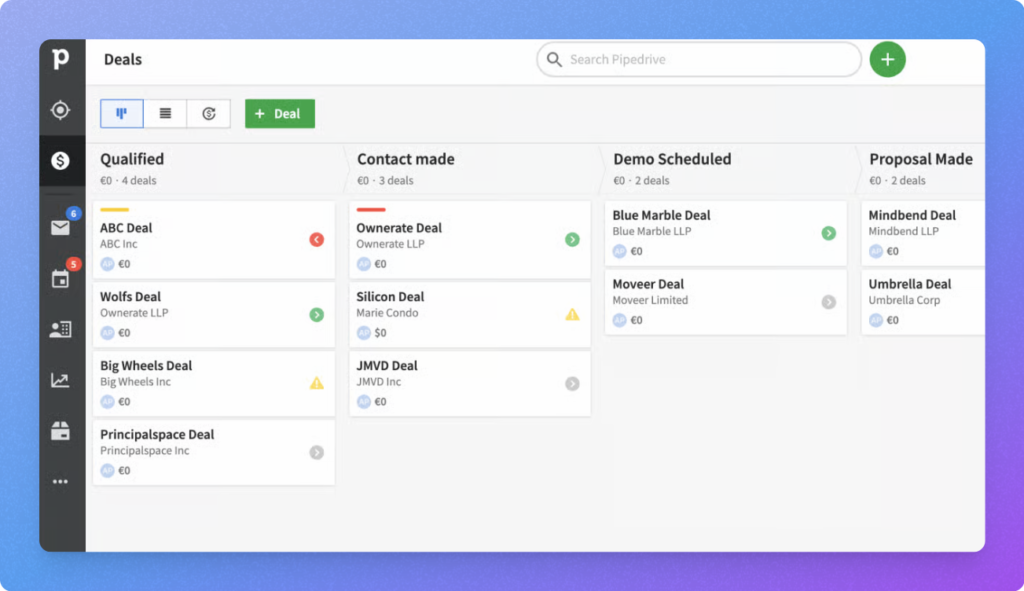This screenshot has width=1024, height=591.
Task: Open the Moveer Deal title
Action: click(648, 284)
